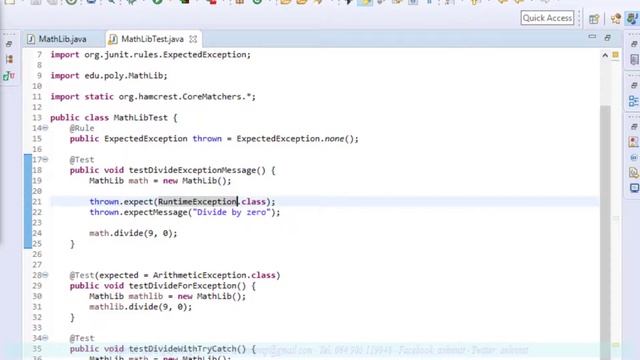640x360 pixels.
Task: Click 'thrown.expectMessage' on line 22
Action: [138, 212]
